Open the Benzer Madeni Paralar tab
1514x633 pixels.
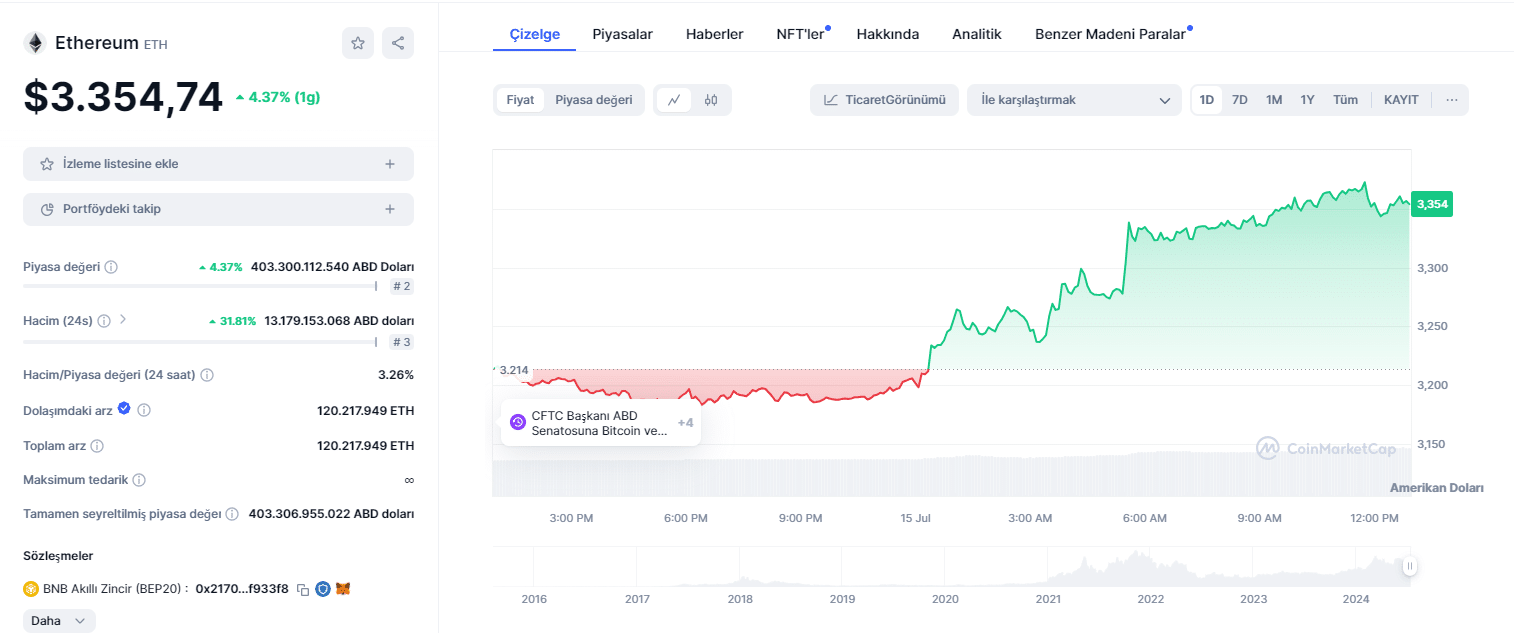1111,34
